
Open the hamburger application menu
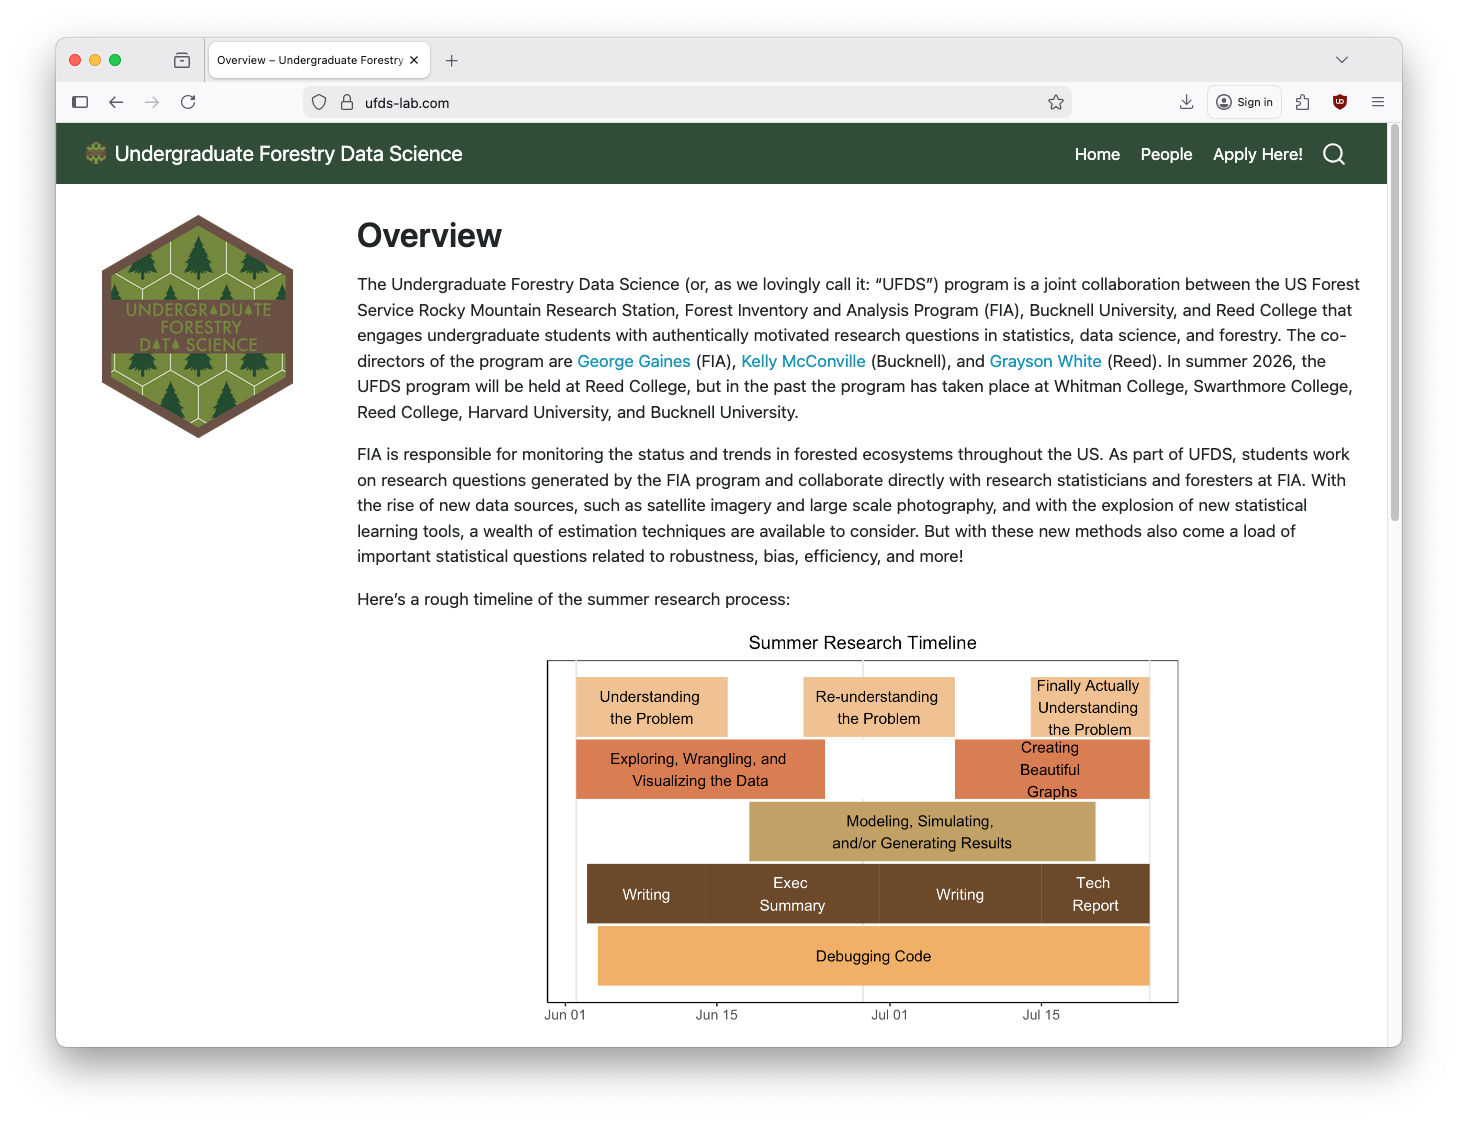pyautogui.click(x=1377, y=102)
